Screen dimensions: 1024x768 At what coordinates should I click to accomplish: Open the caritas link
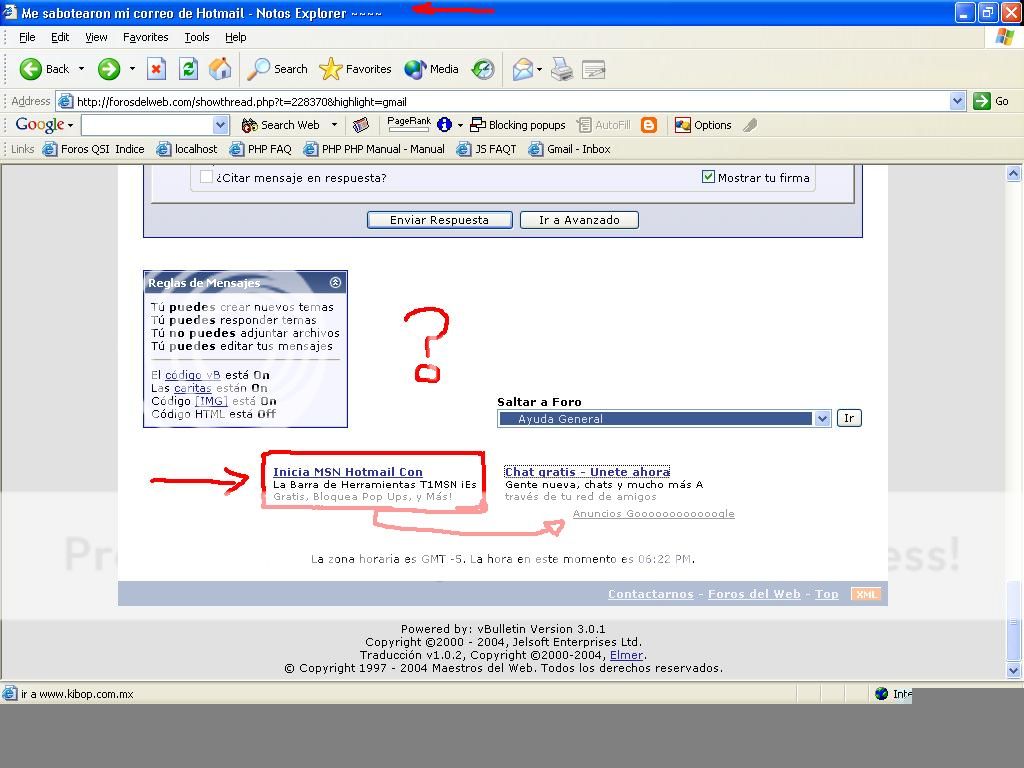tap(193, 388)
